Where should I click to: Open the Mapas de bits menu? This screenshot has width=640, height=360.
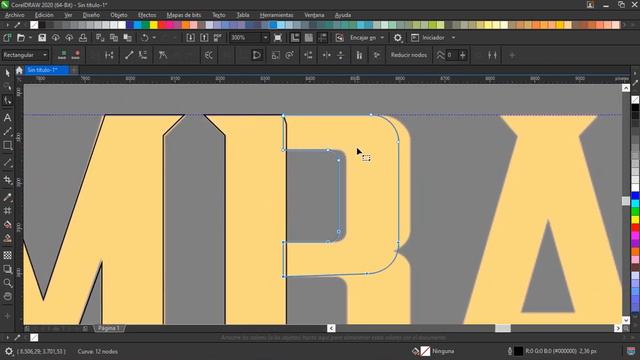point(184,15)
